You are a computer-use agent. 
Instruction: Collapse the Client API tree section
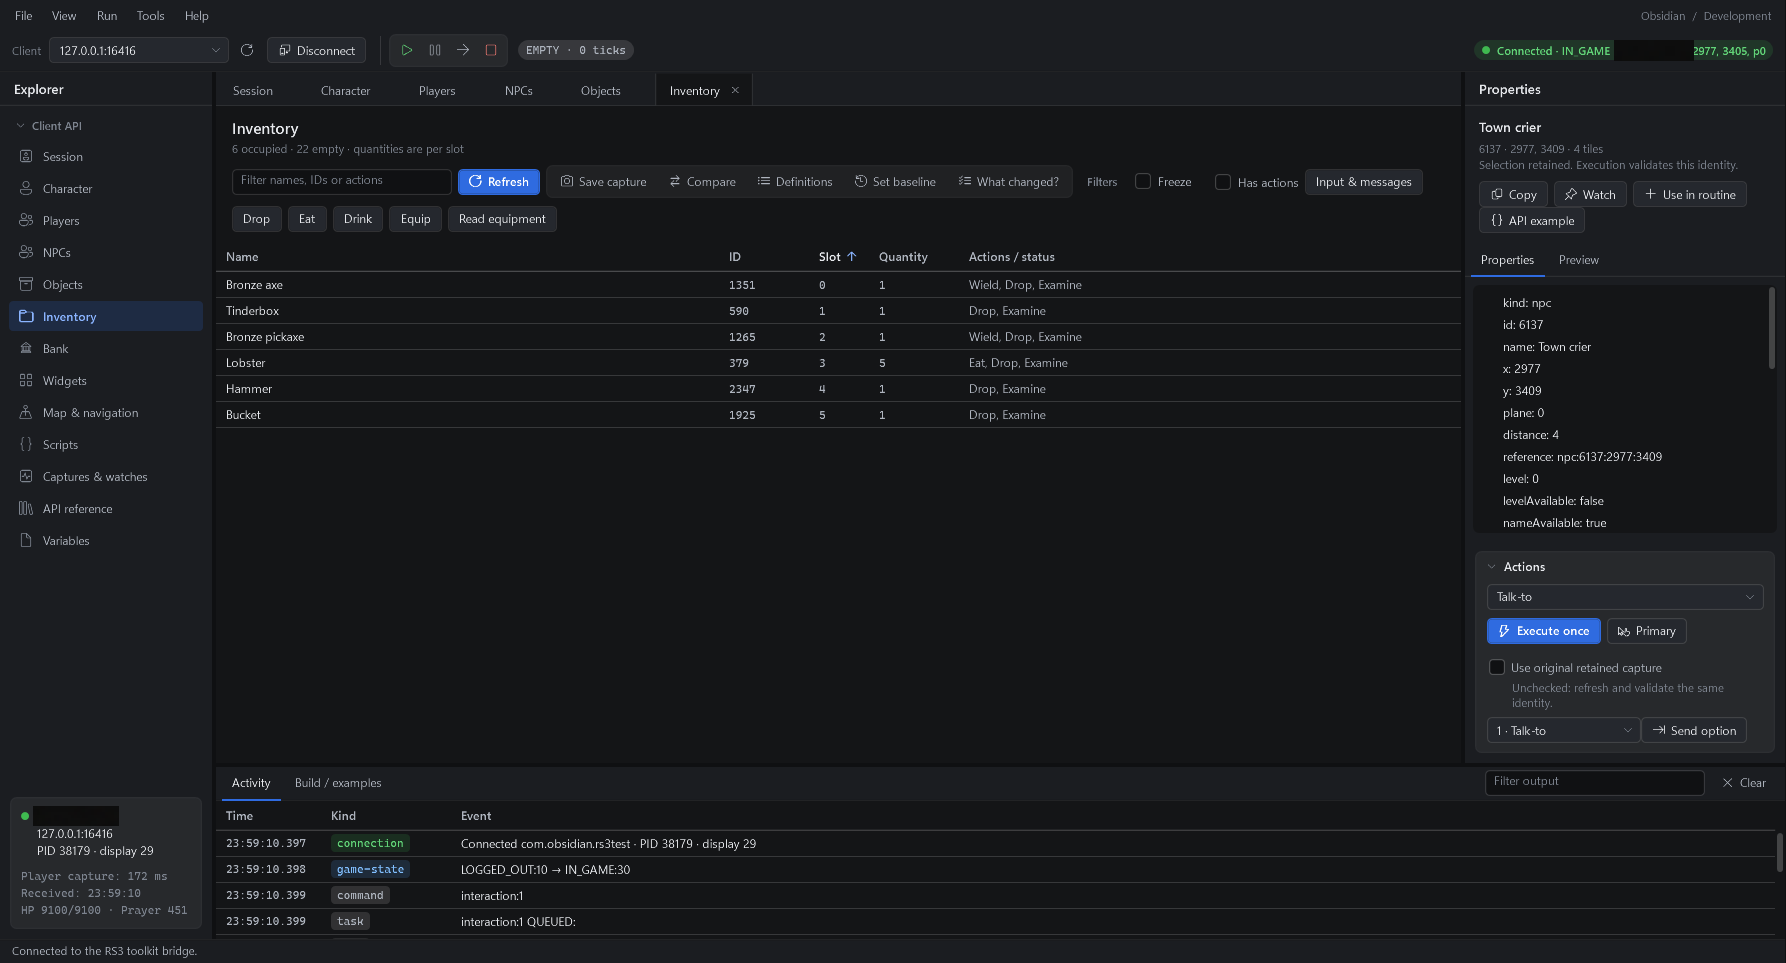(x=20, y=126)
